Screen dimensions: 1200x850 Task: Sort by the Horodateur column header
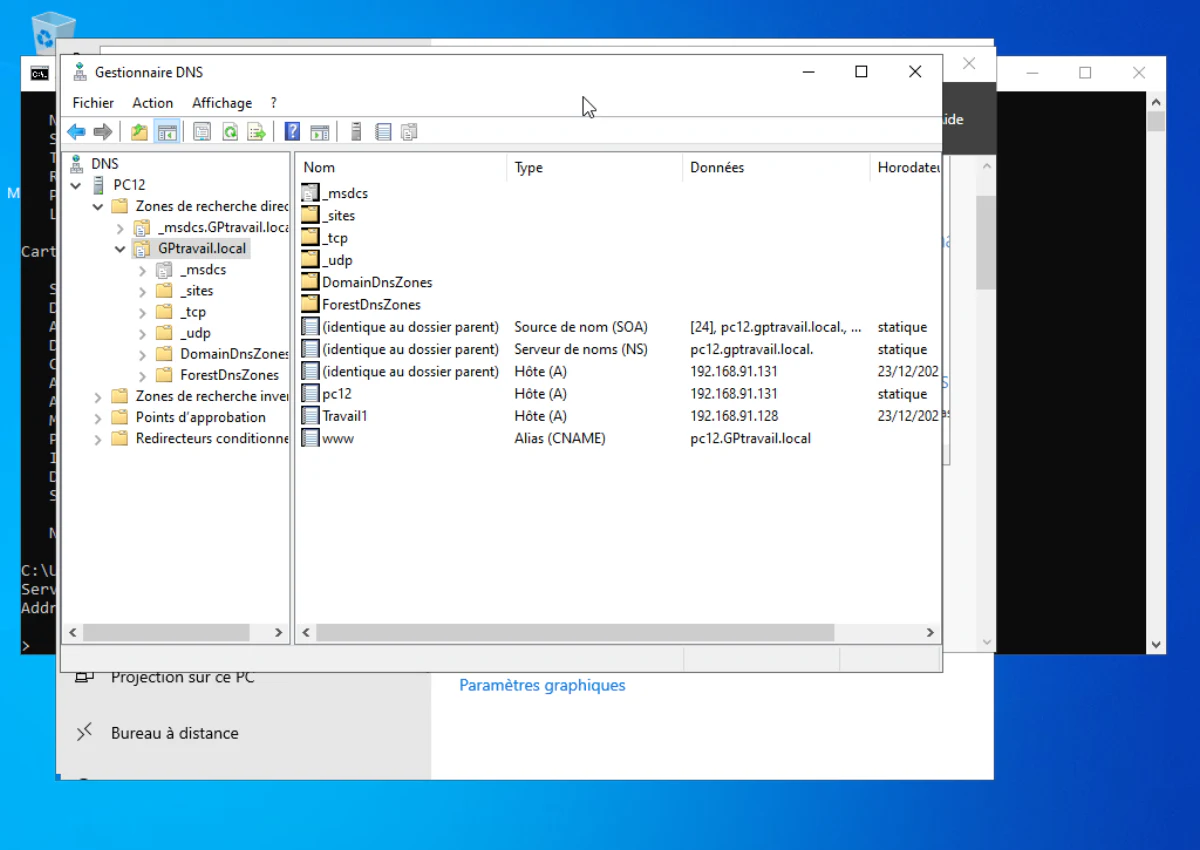[906, 167]
